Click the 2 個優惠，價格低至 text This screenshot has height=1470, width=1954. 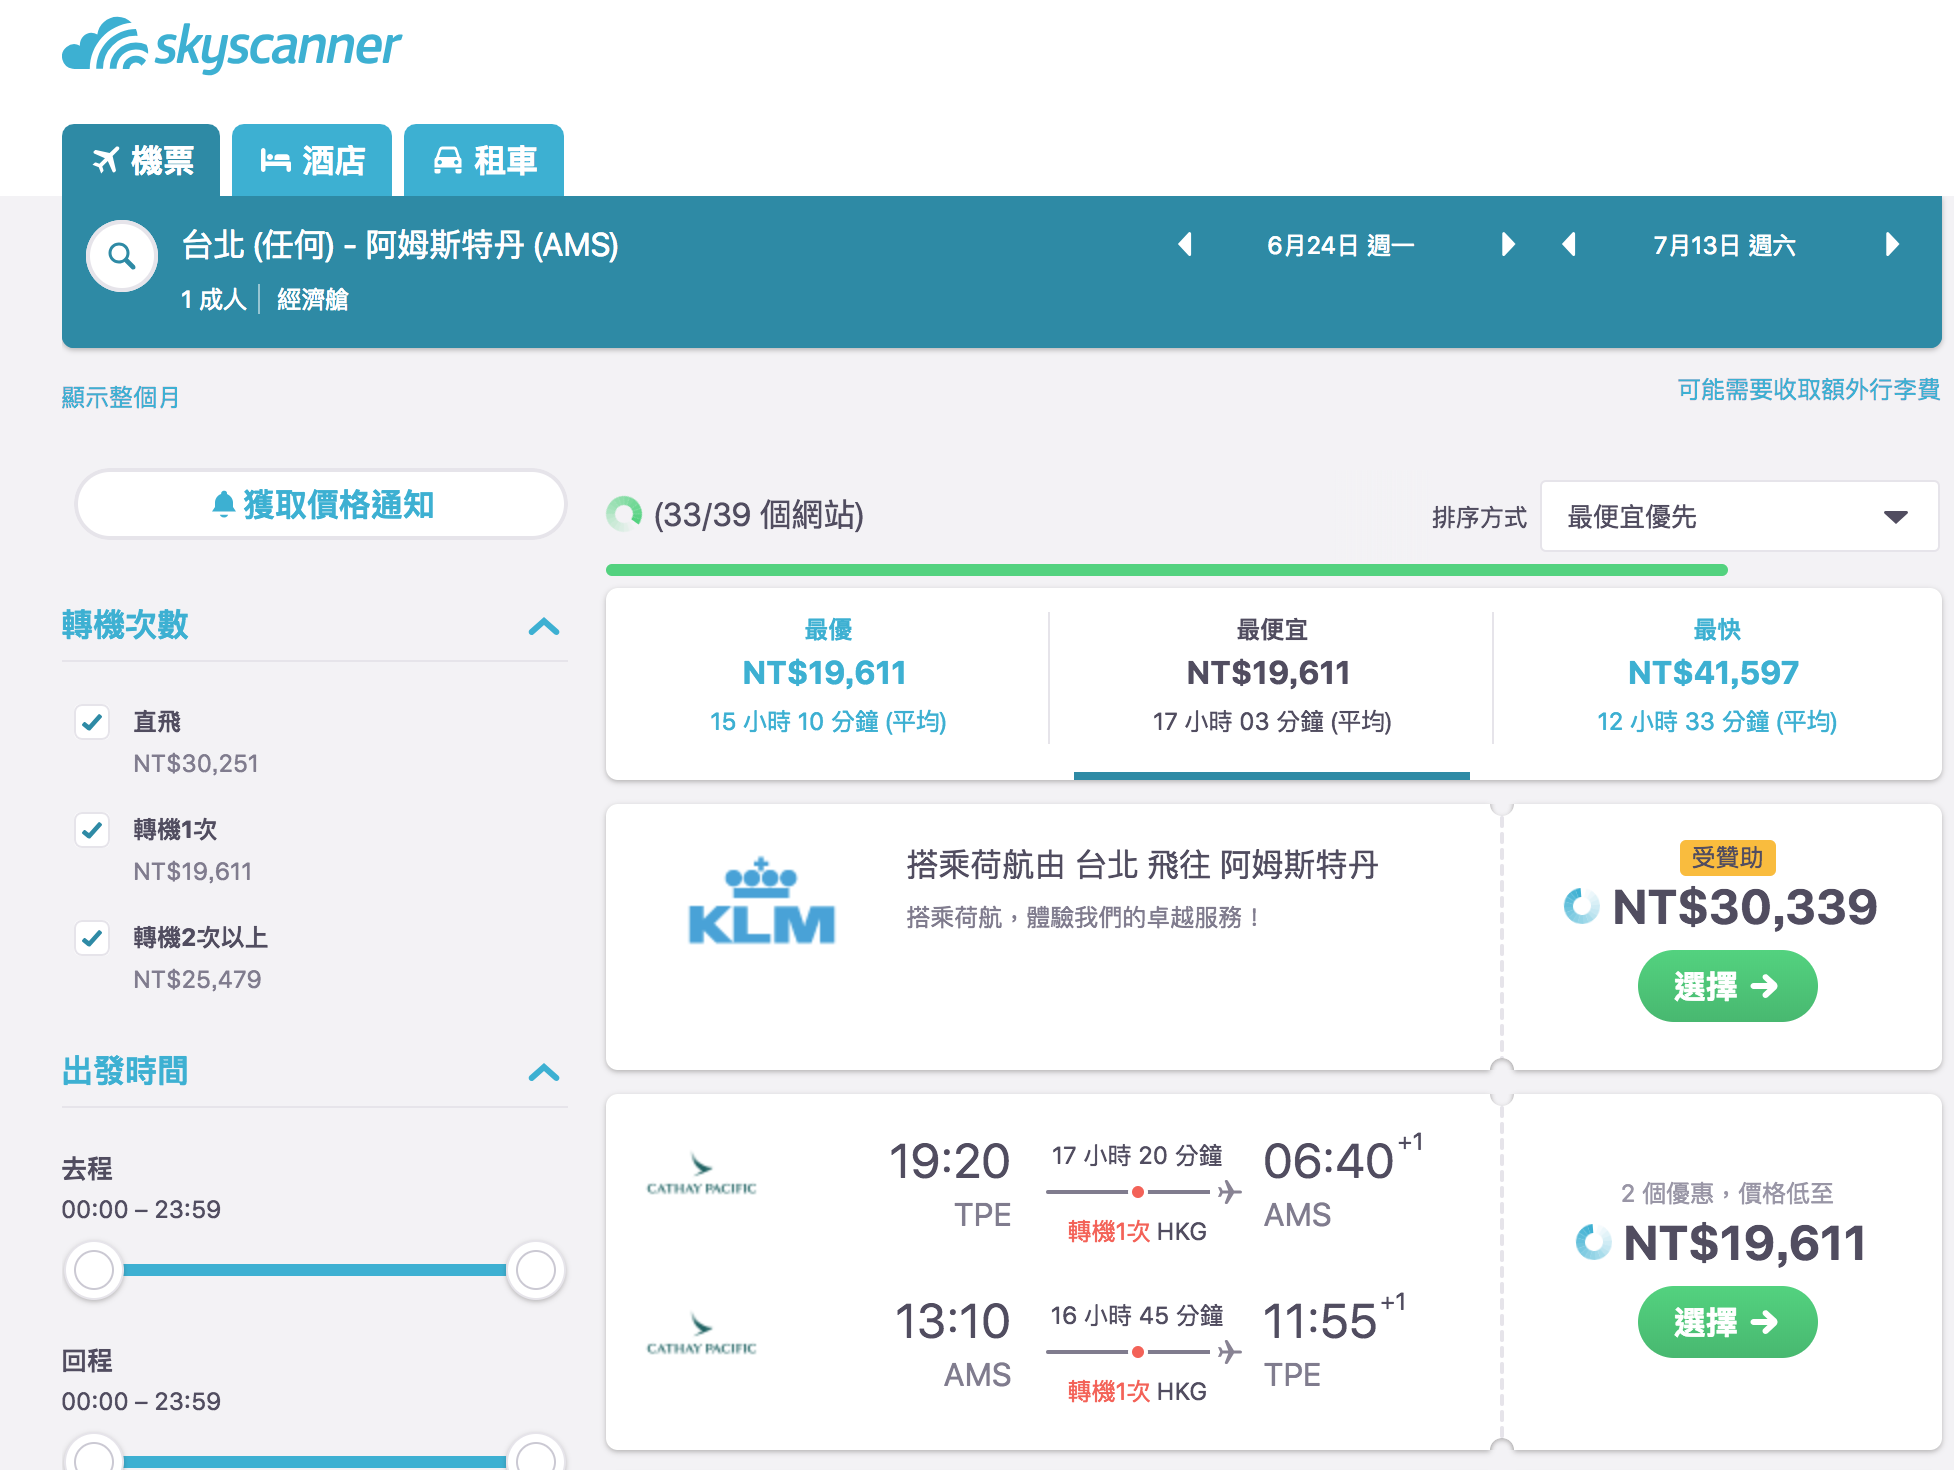[1727, 1193]
